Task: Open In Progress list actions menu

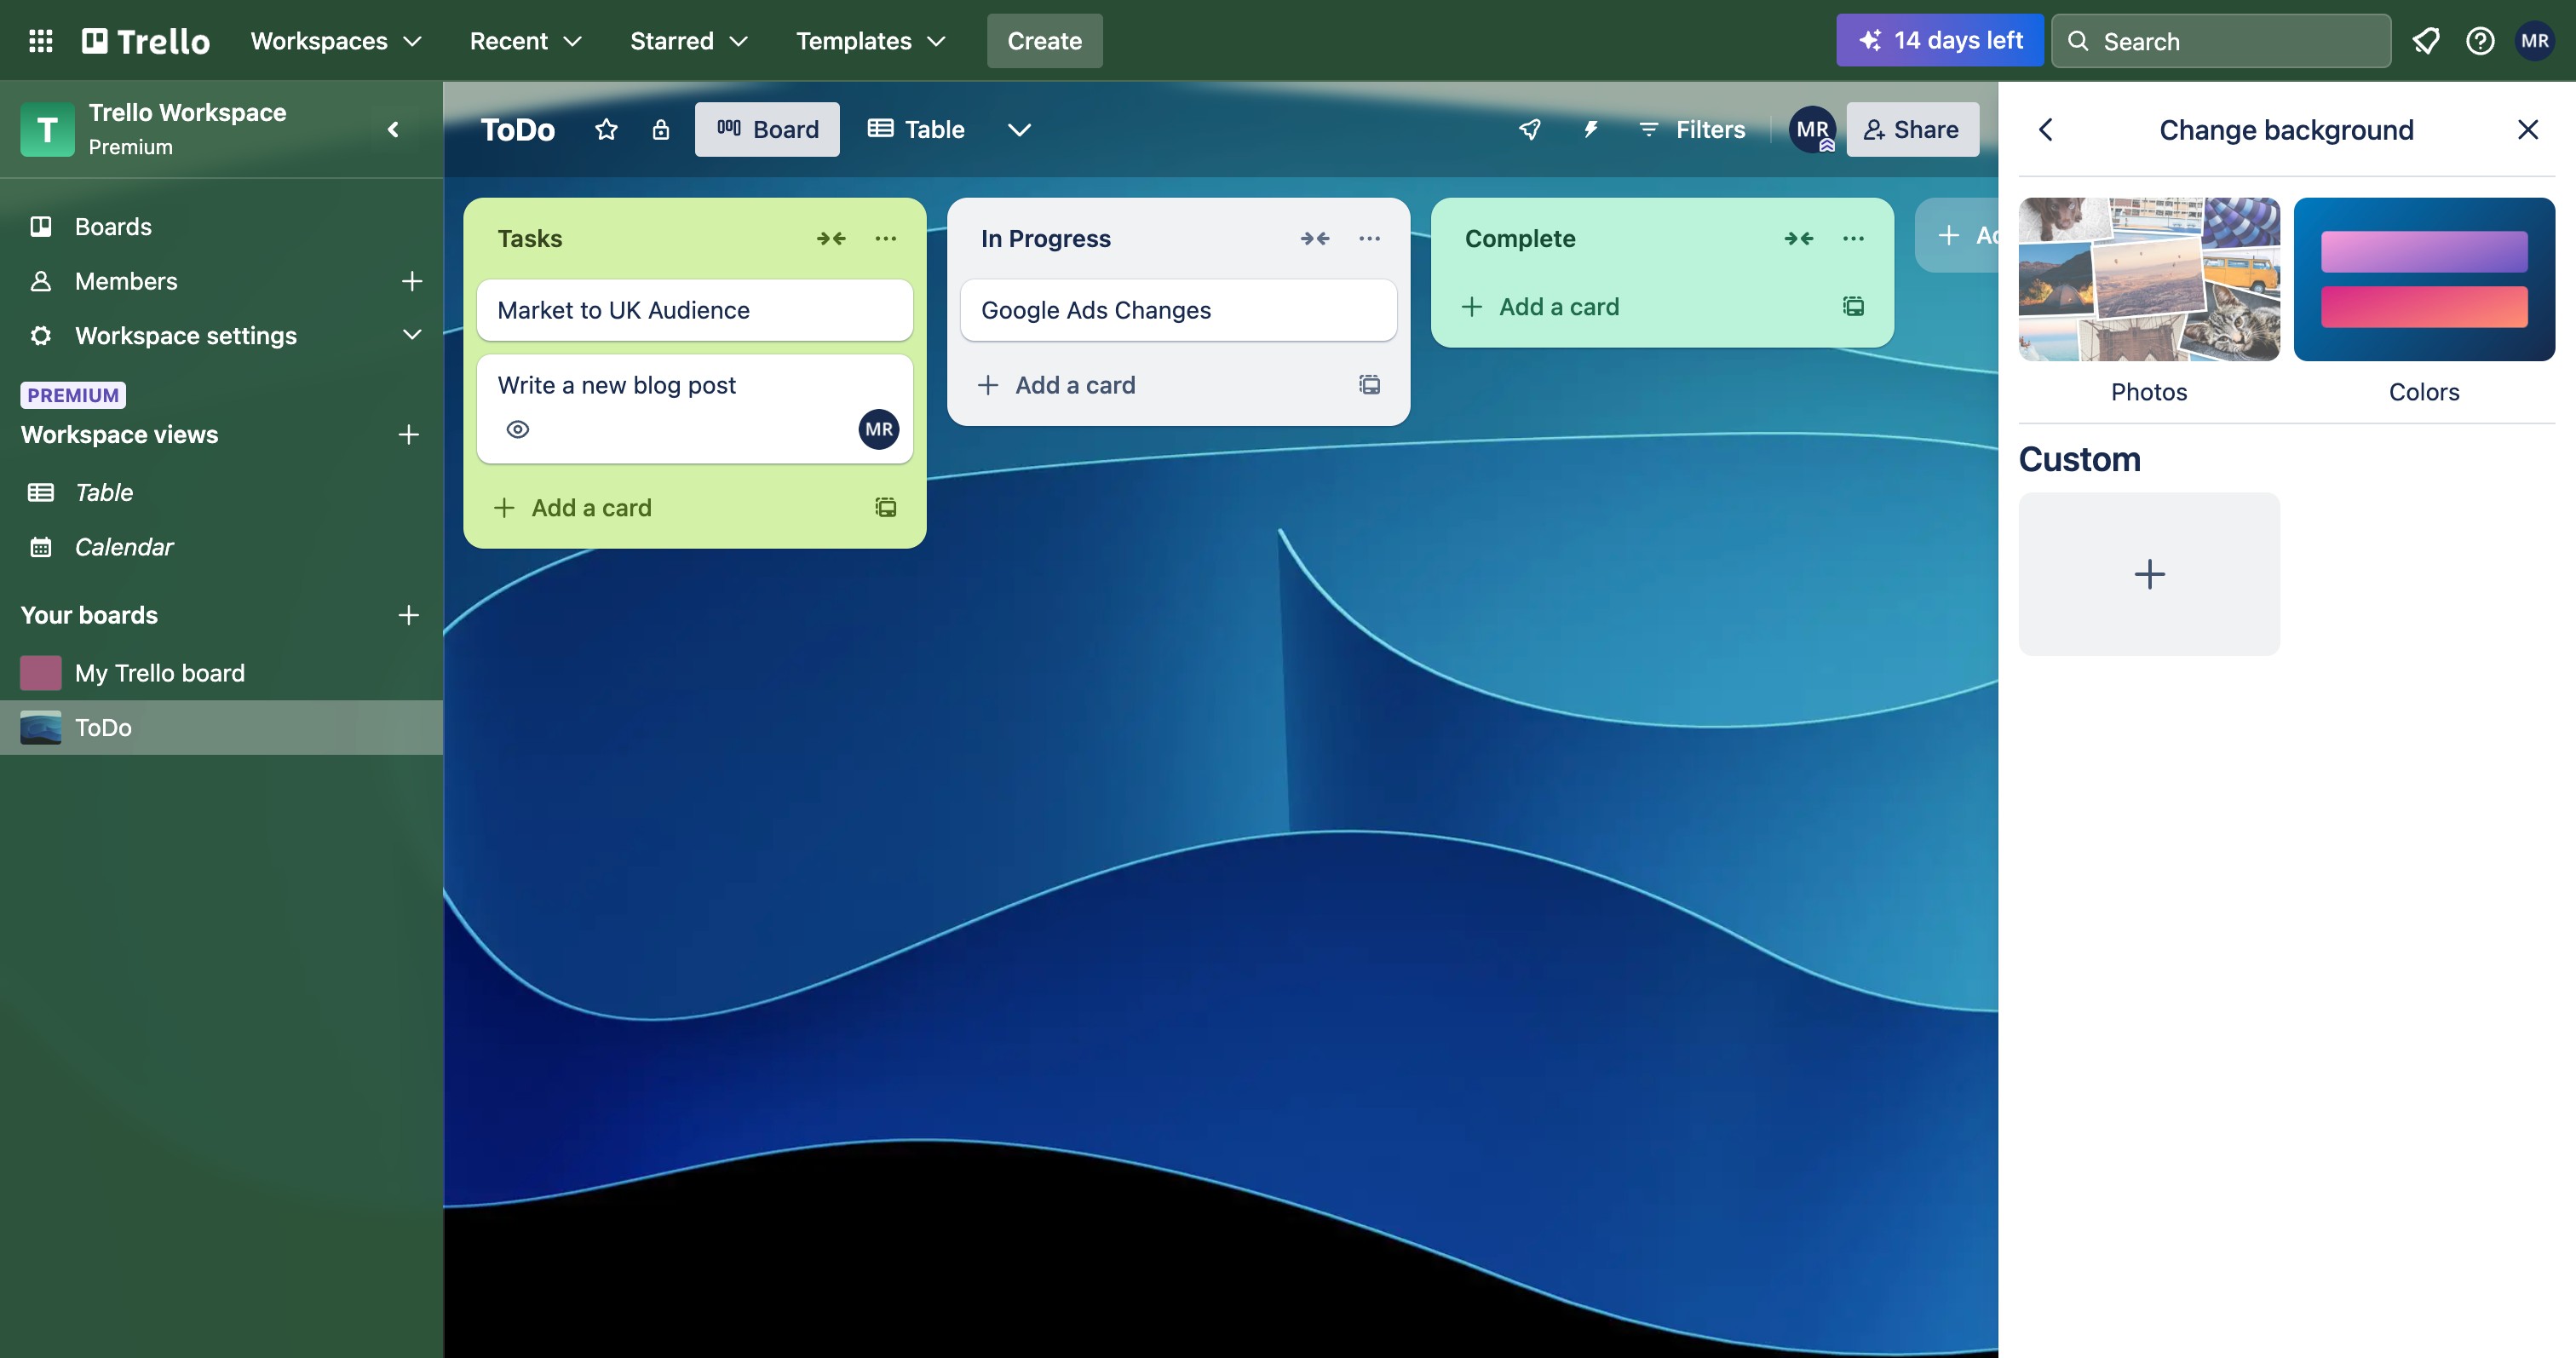Action: 1369,238
